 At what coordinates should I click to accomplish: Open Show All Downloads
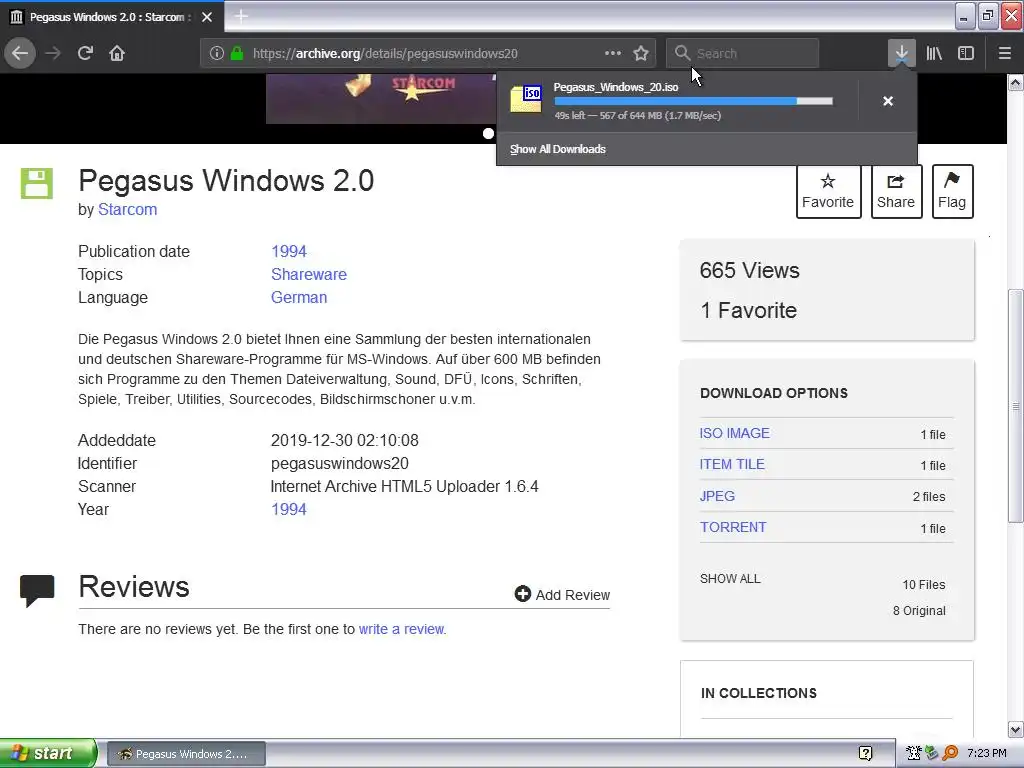pos(558,149)
